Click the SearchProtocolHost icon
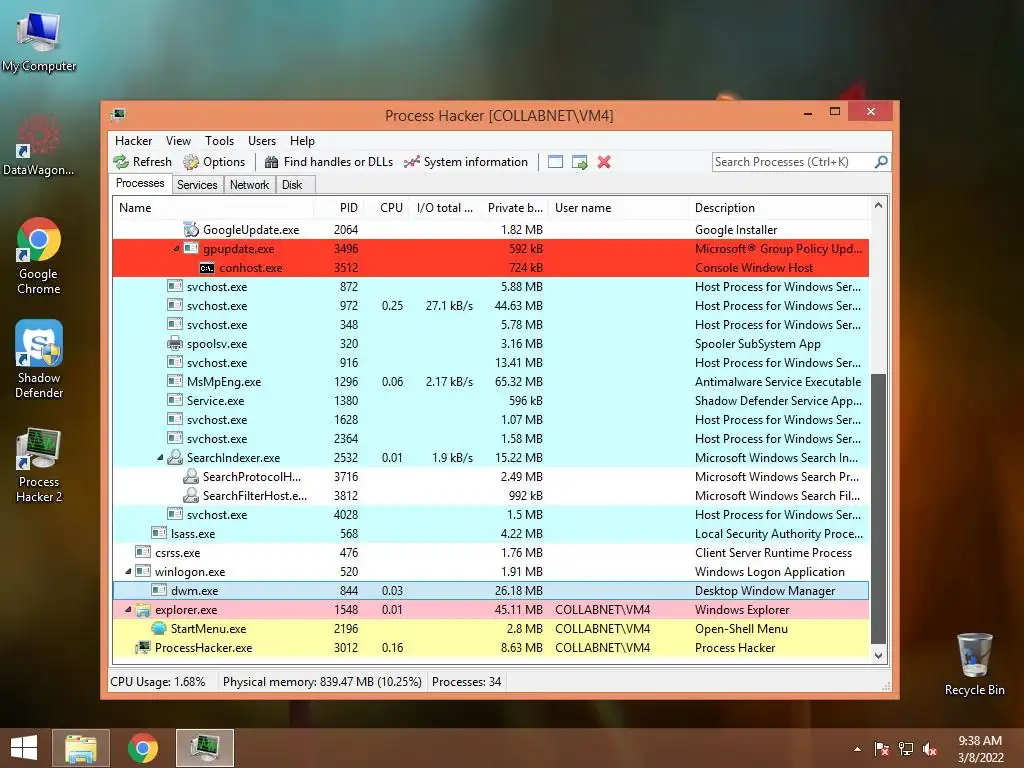1024x768 pixels. coord(191,476)
